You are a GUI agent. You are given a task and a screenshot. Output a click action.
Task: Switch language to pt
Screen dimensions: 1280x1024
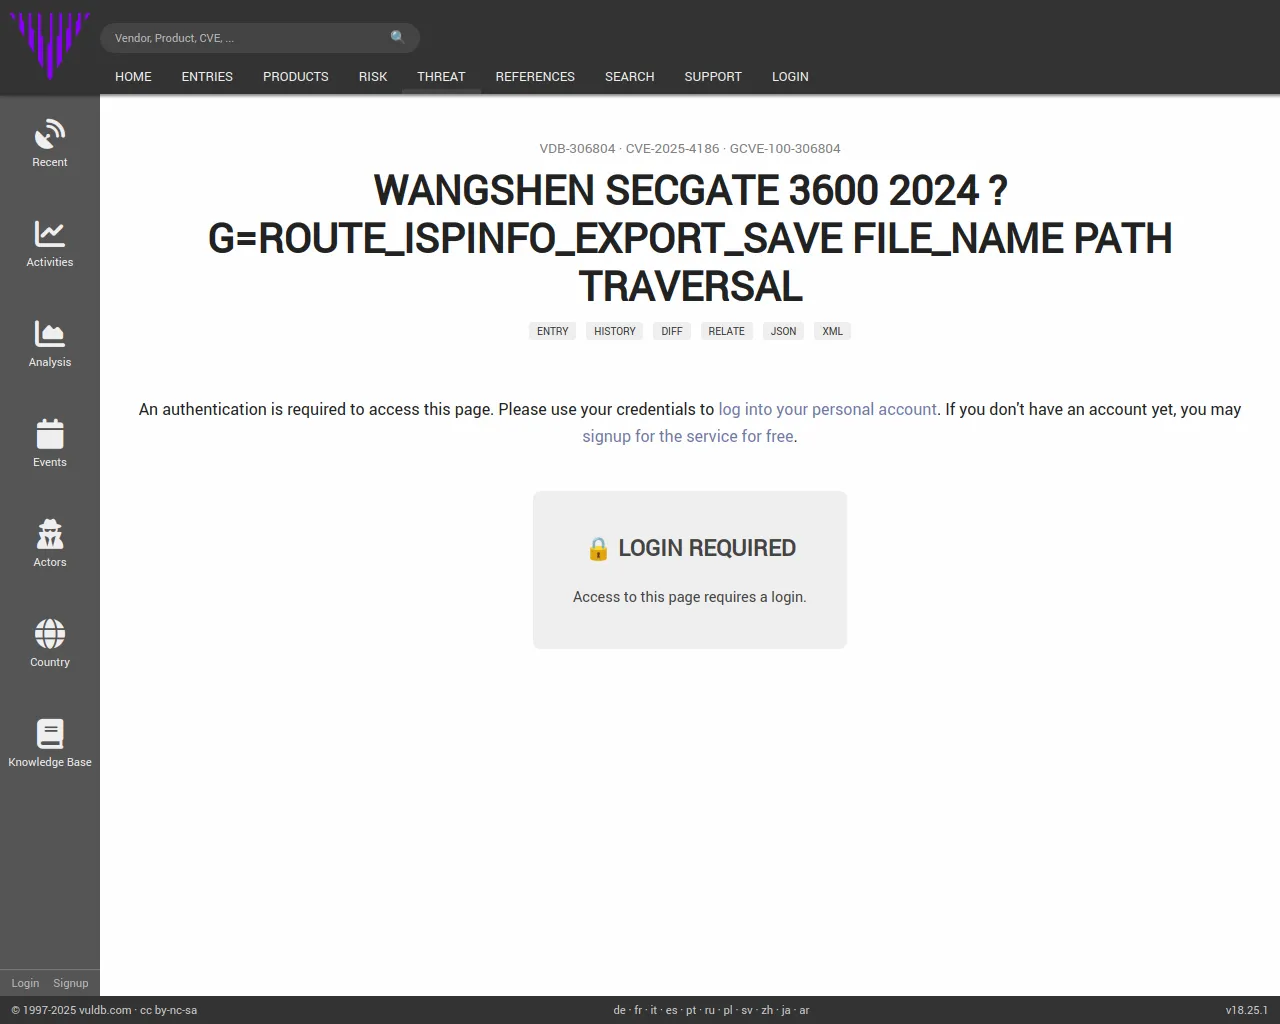[691, 1010]
